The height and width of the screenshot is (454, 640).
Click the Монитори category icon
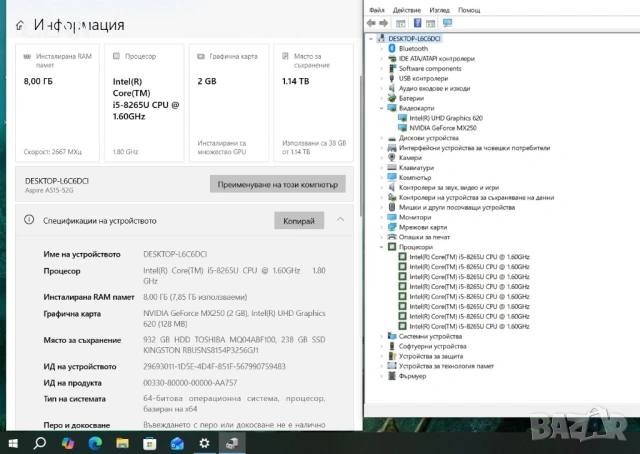pyautogui.click(x=392, y=217)
